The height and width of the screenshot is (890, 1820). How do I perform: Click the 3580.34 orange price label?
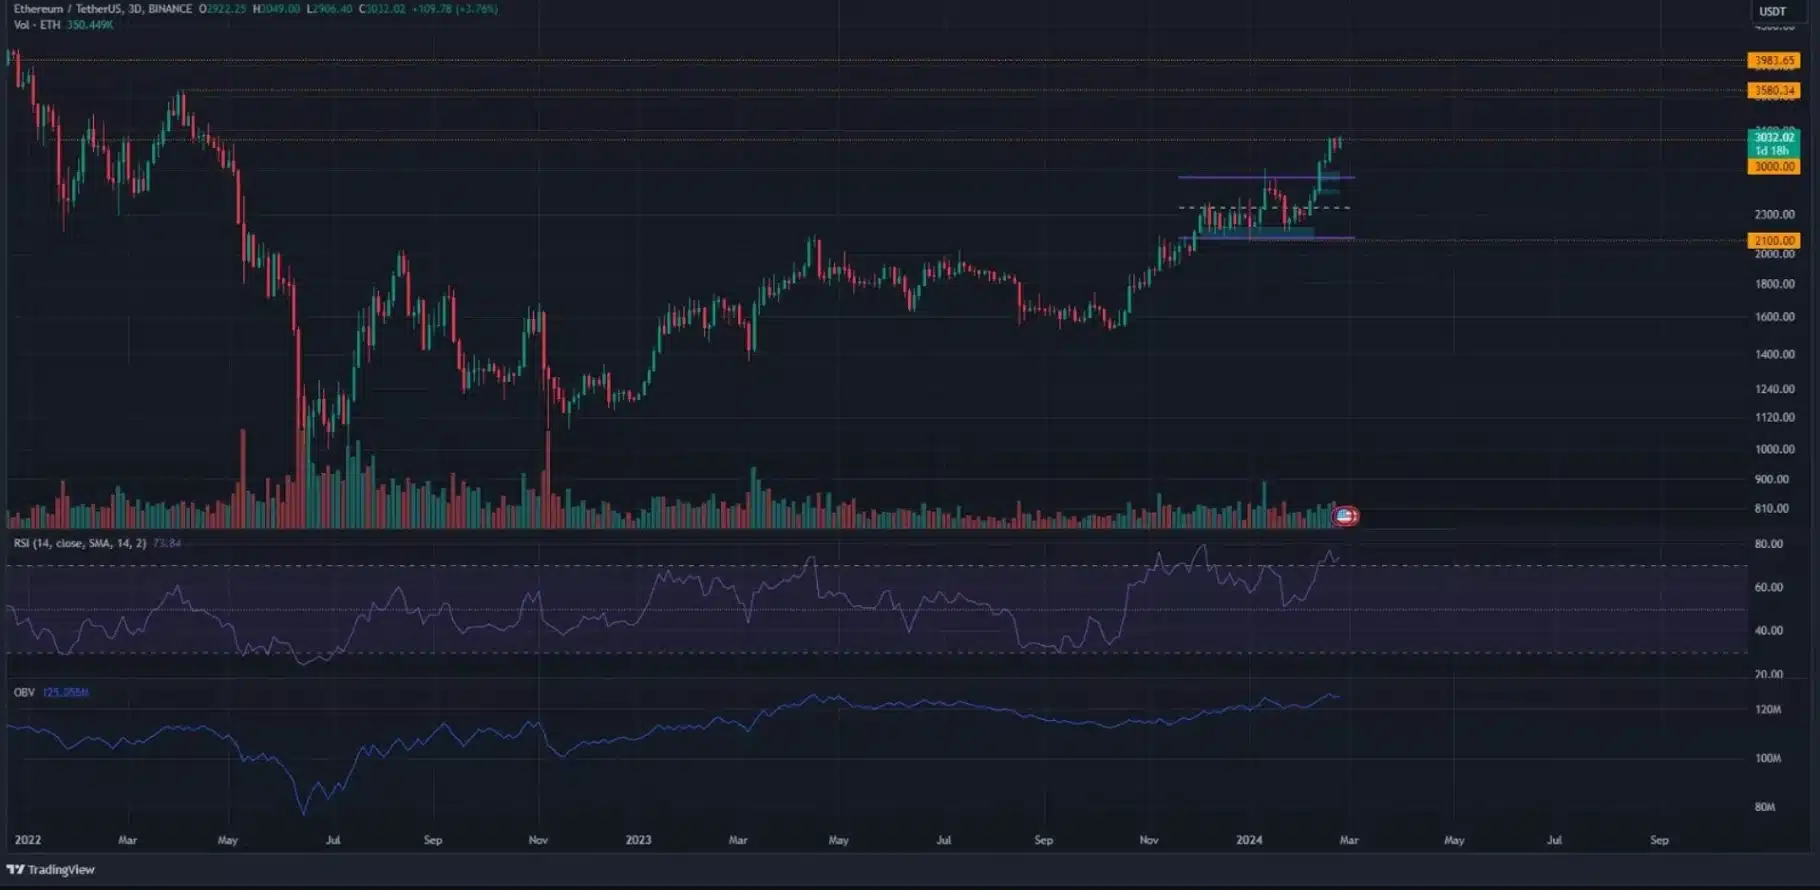(1774, 90)
